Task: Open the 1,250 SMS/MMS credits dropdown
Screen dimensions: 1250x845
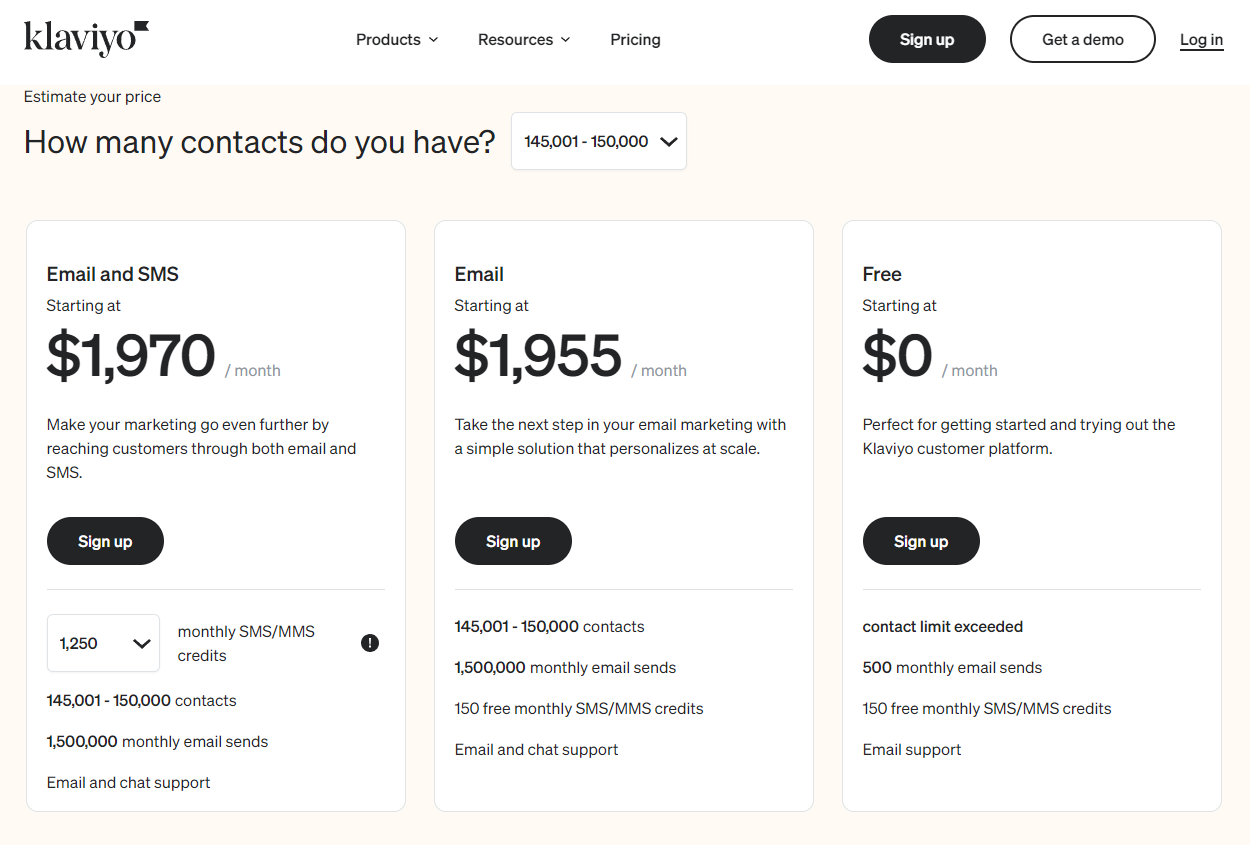Action: point(103,643)
